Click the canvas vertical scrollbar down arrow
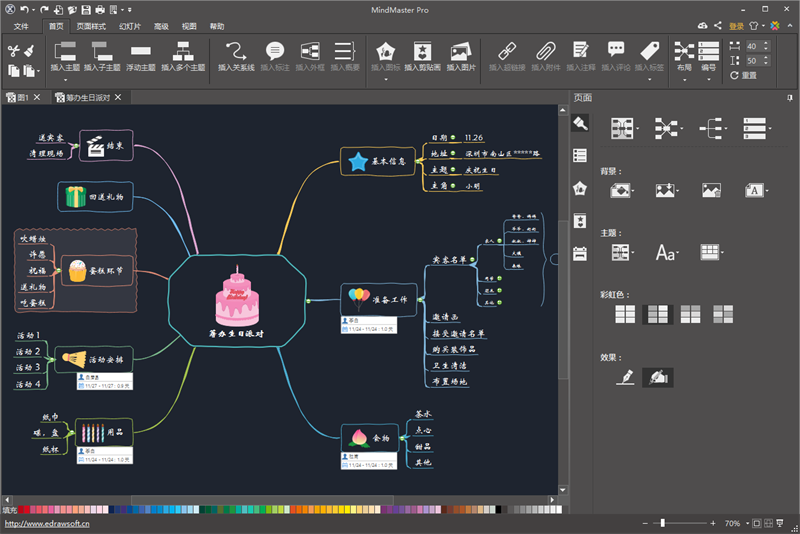The height and width of the screenshot is (534, 800). pyautogui.click(x=563, y=490)
